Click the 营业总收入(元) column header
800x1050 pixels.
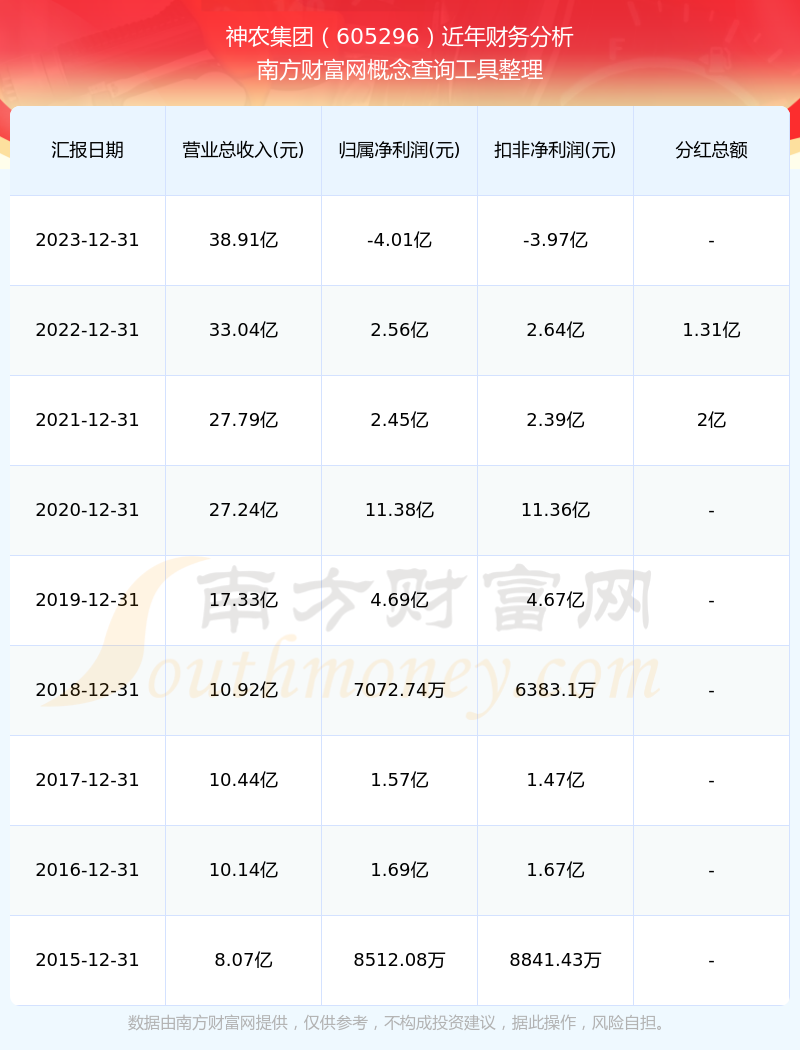coord(243,150)
